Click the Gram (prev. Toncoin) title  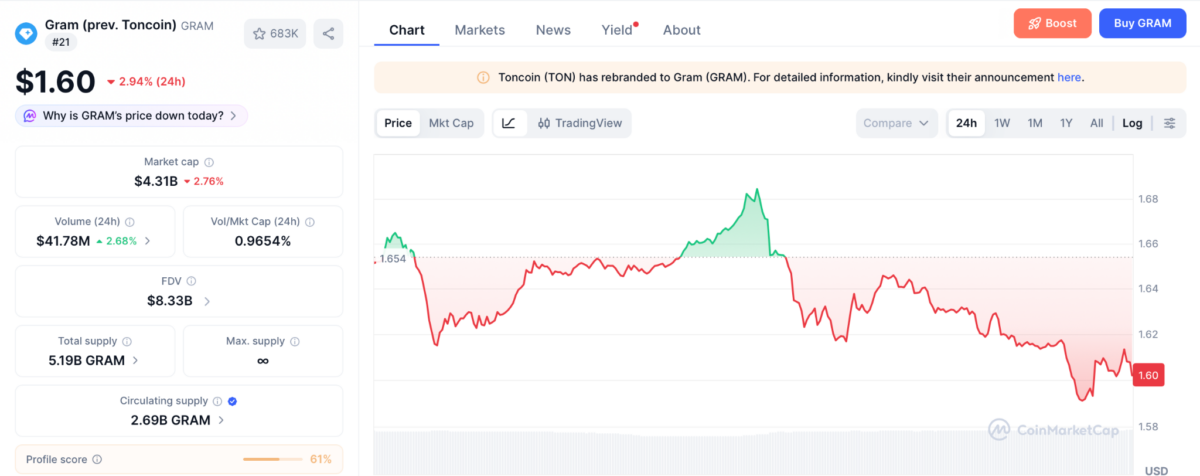[x=111, y=24]
